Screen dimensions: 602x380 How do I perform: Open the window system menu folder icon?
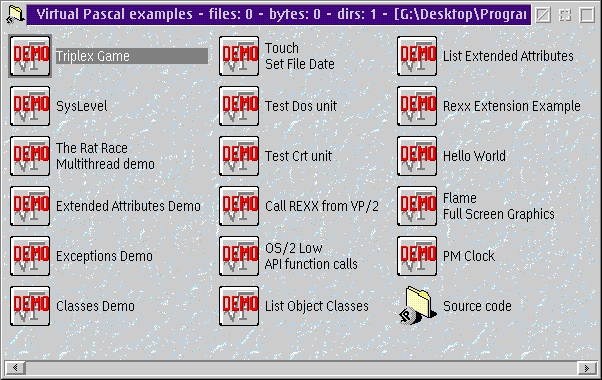click(x=15, y=15)
